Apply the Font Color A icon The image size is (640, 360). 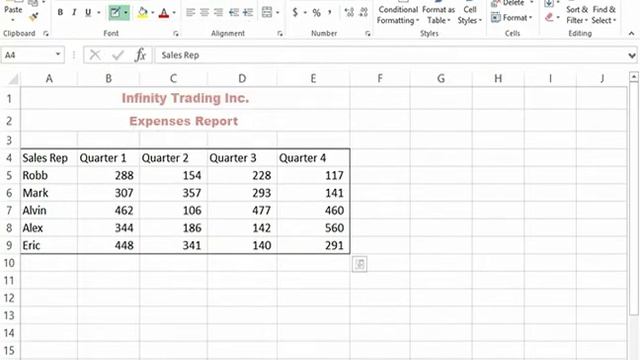[164, 13]
